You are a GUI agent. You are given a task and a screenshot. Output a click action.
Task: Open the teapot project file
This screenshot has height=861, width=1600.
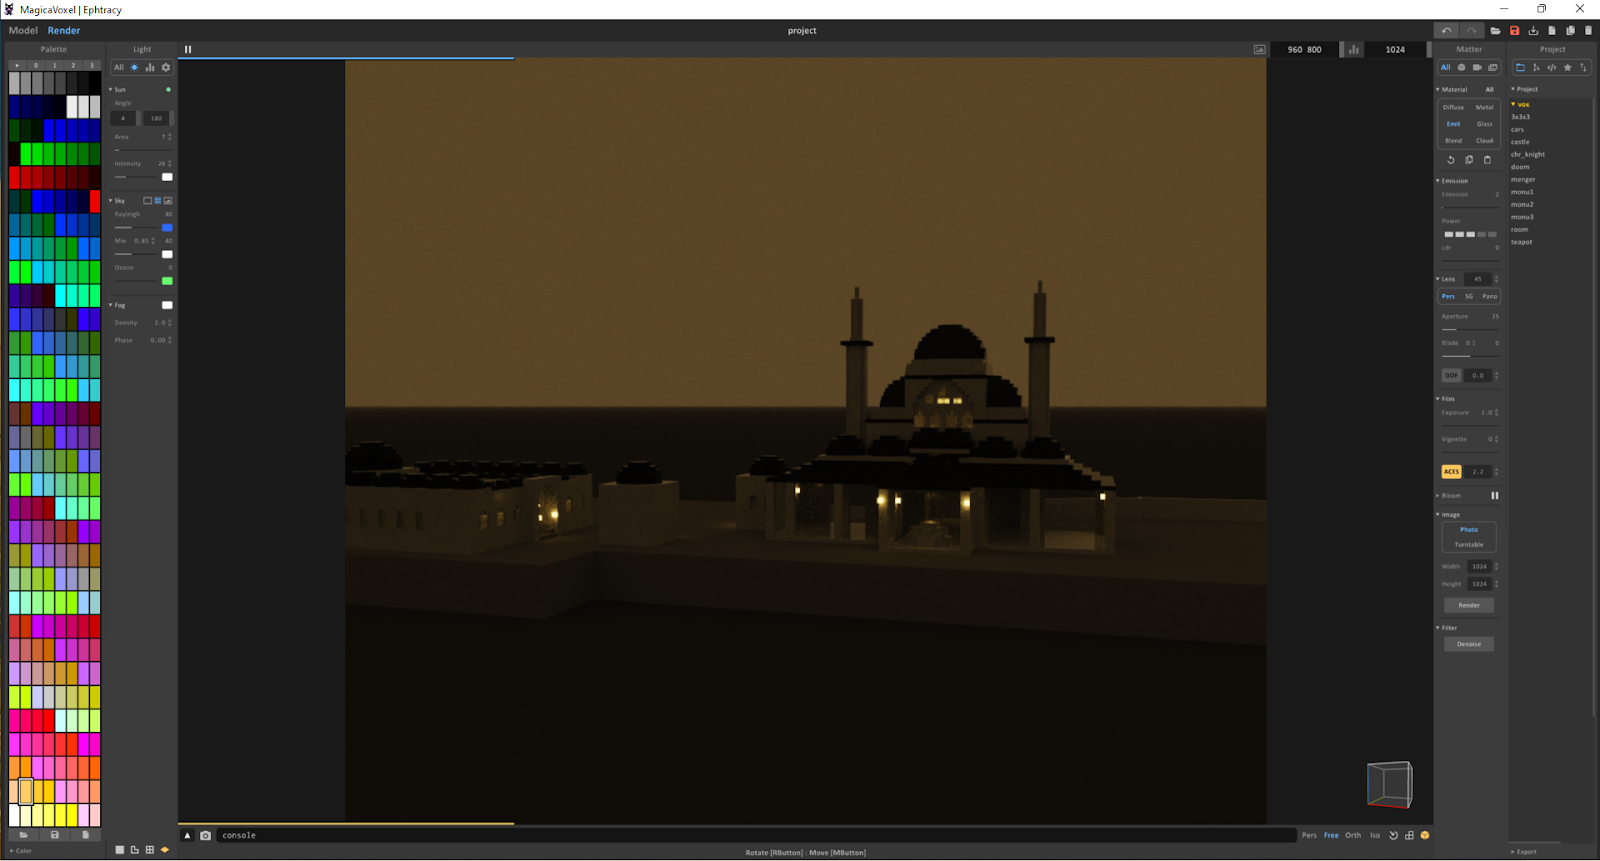[1522, 242]
